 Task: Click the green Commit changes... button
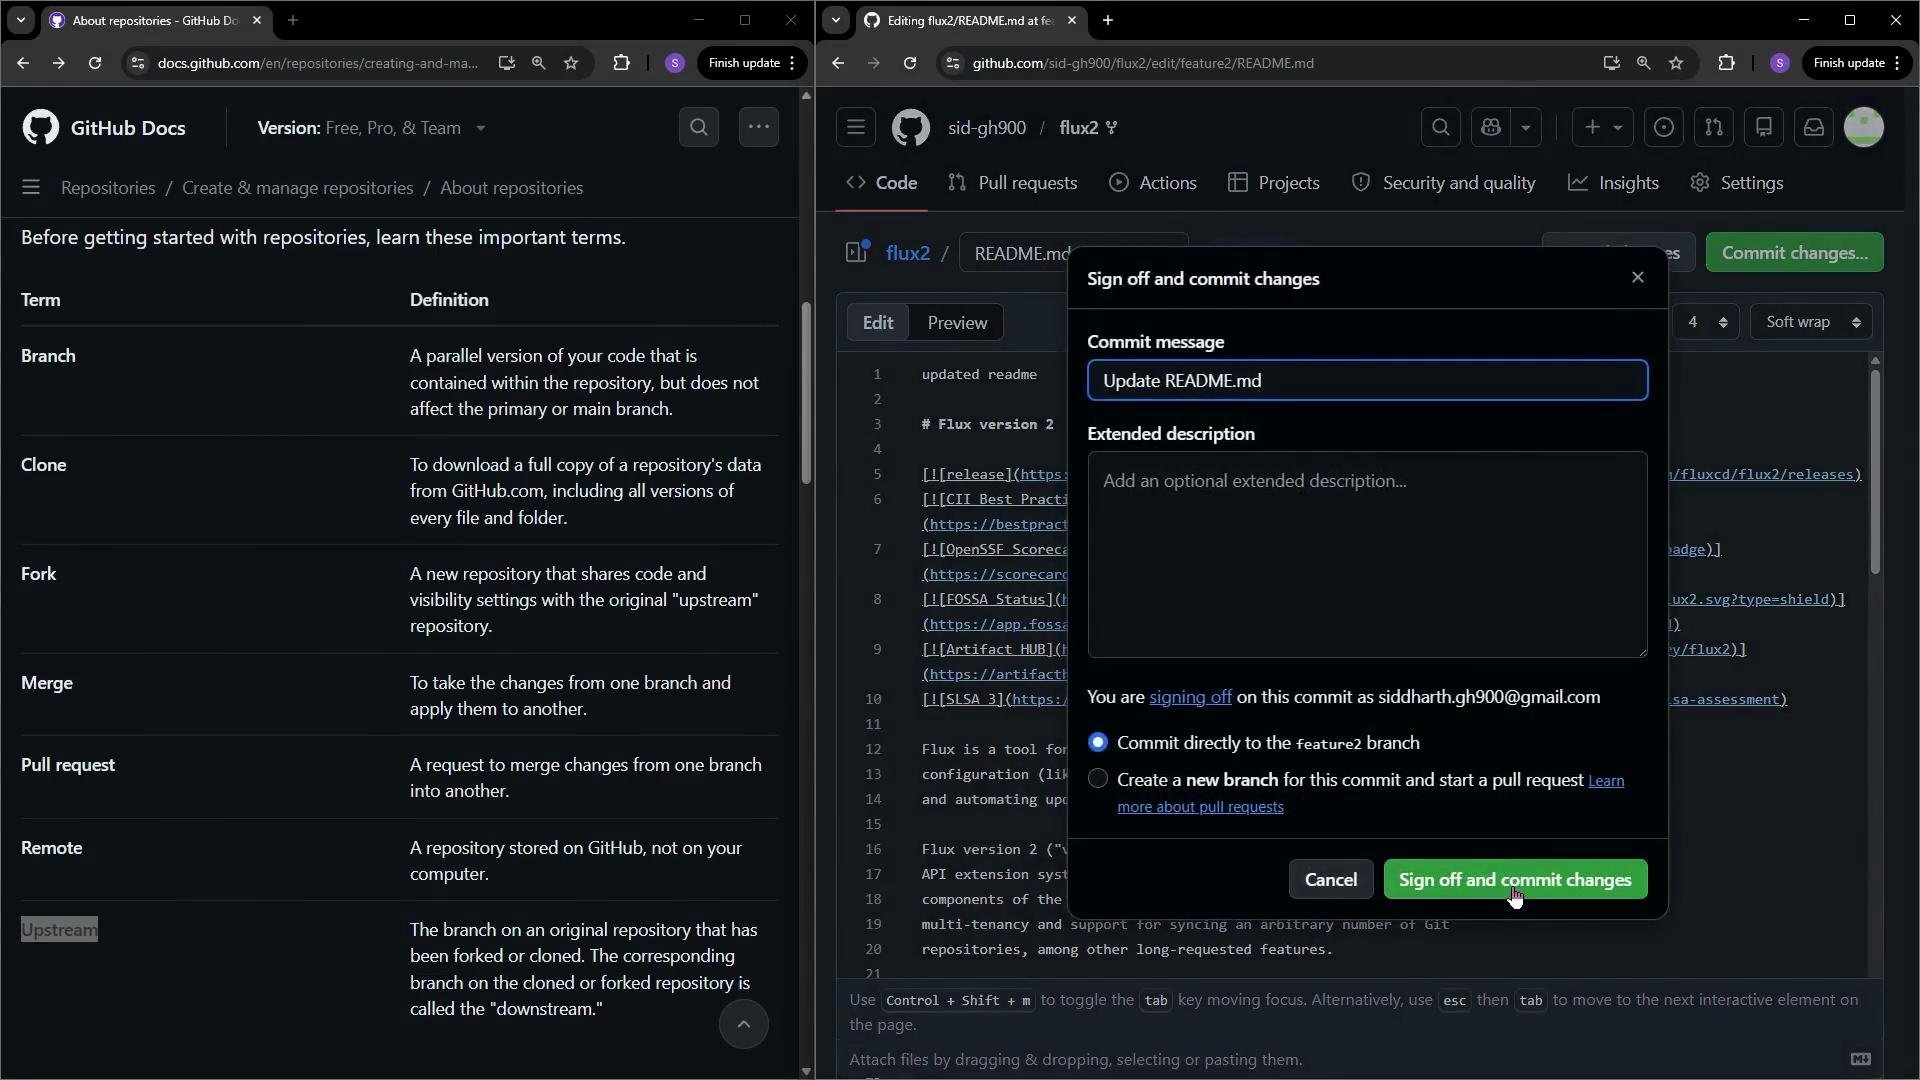click(1794, 253)
